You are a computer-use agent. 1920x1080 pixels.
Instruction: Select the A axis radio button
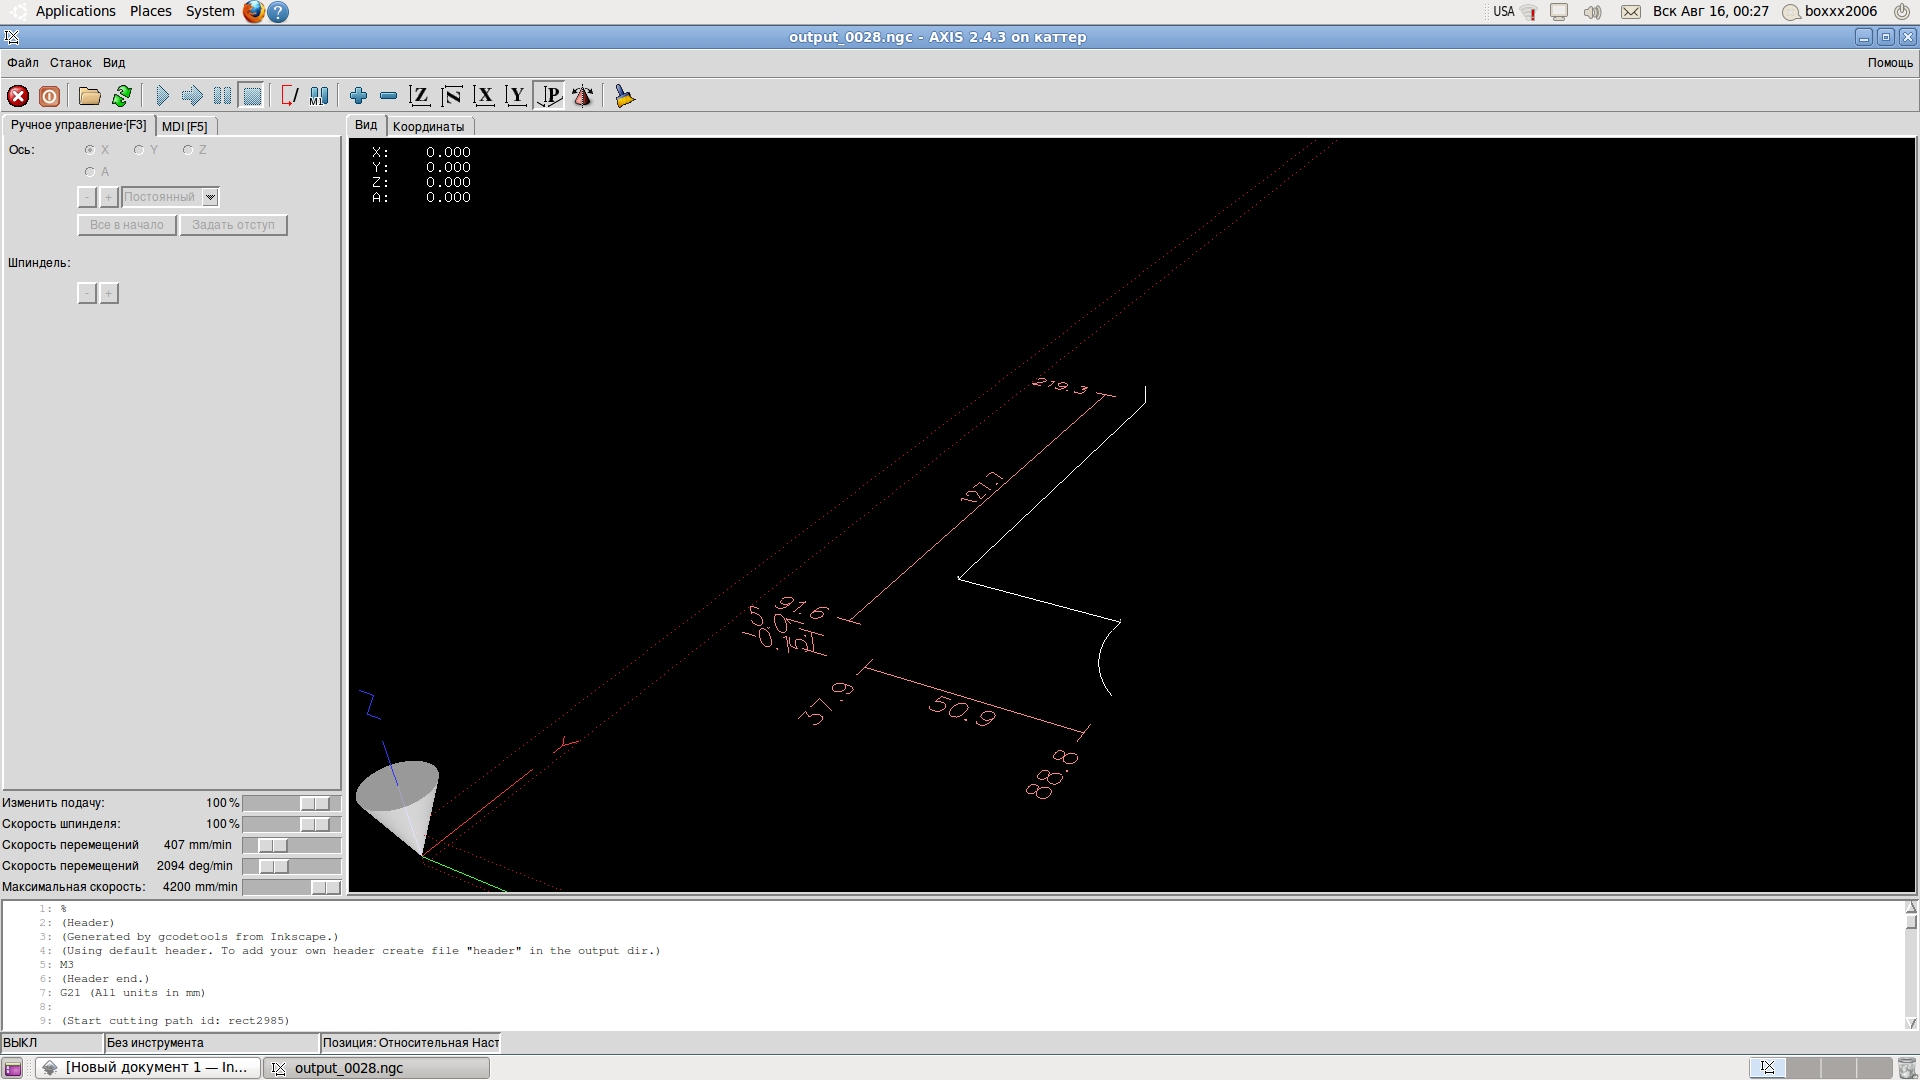tap(90, 172)
